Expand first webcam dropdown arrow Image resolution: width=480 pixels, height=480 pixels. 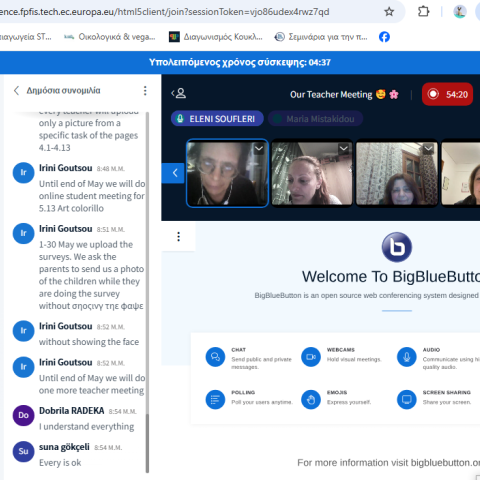click(x=259, y=149)
